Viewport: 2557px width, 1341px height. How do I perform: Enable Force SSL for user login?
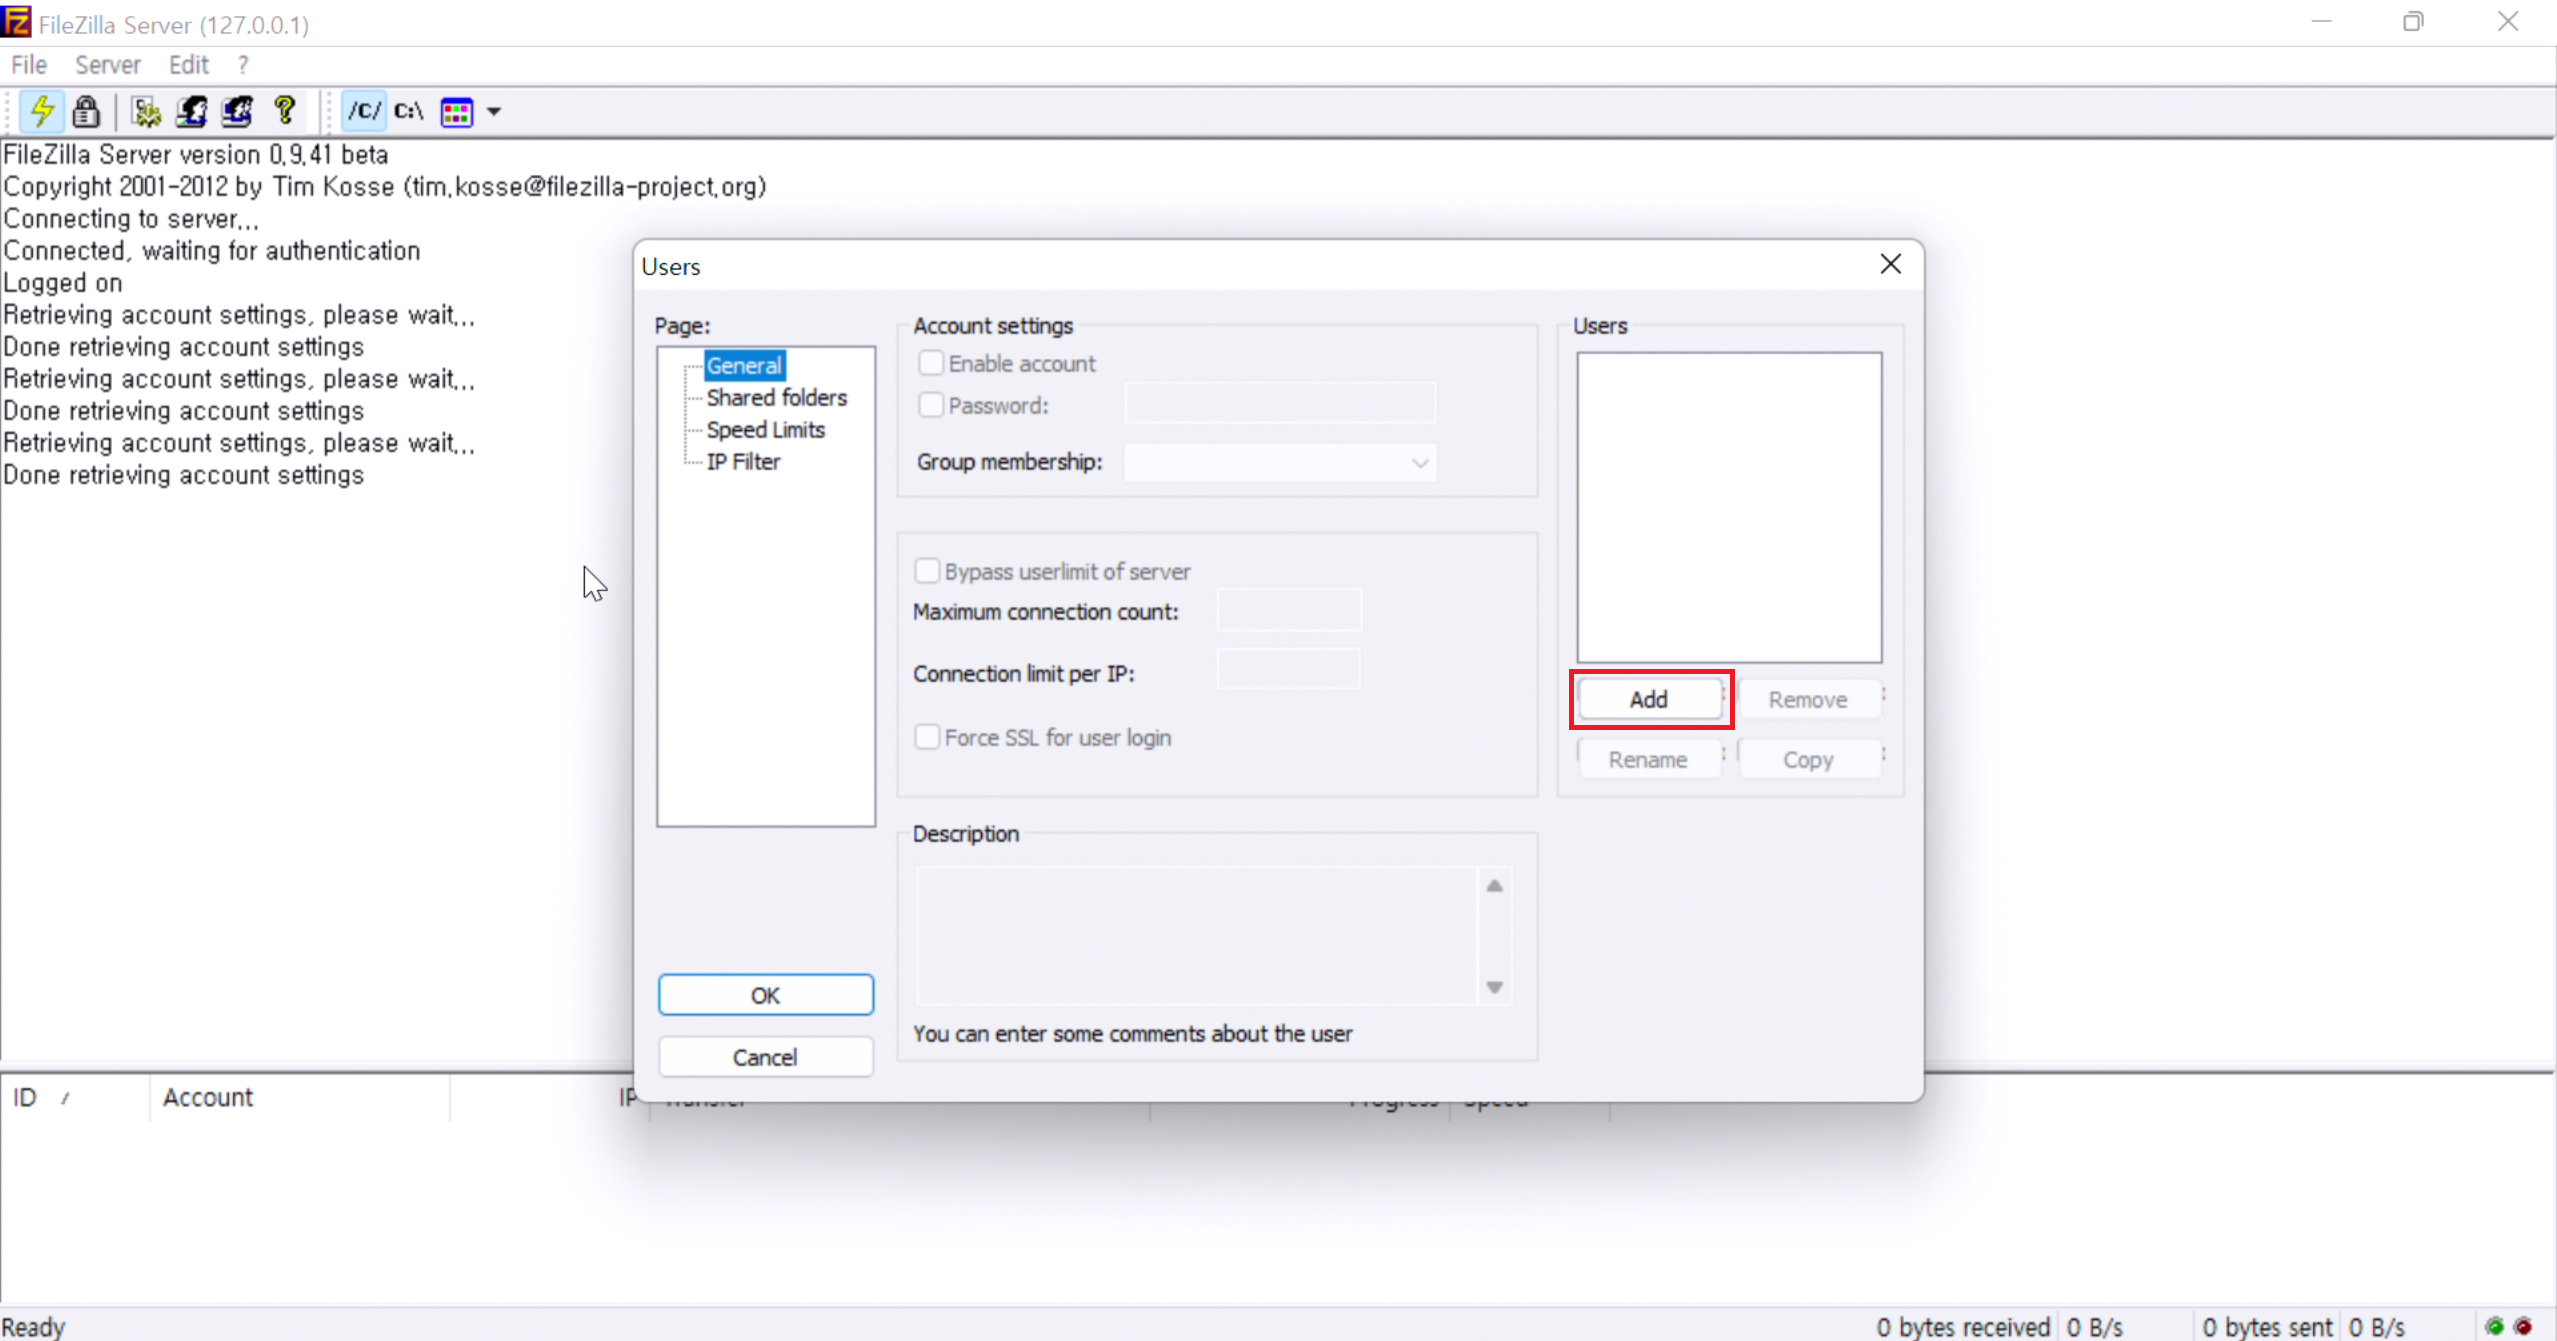click(927, 737)
